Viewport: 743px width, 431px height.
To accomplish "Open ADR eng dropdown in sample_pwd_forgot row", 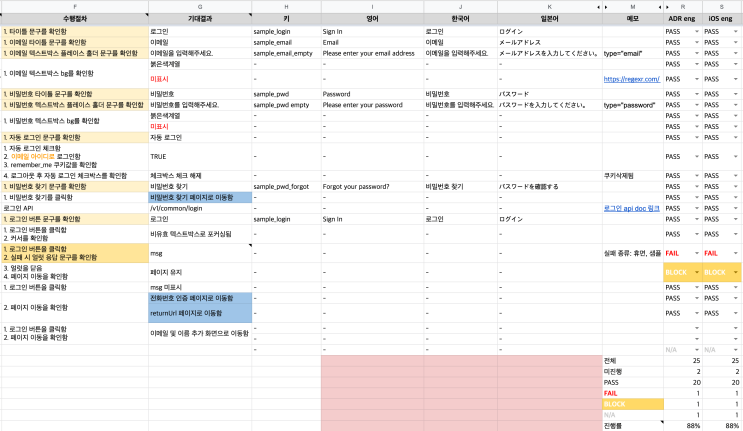I will click(697, 187).
